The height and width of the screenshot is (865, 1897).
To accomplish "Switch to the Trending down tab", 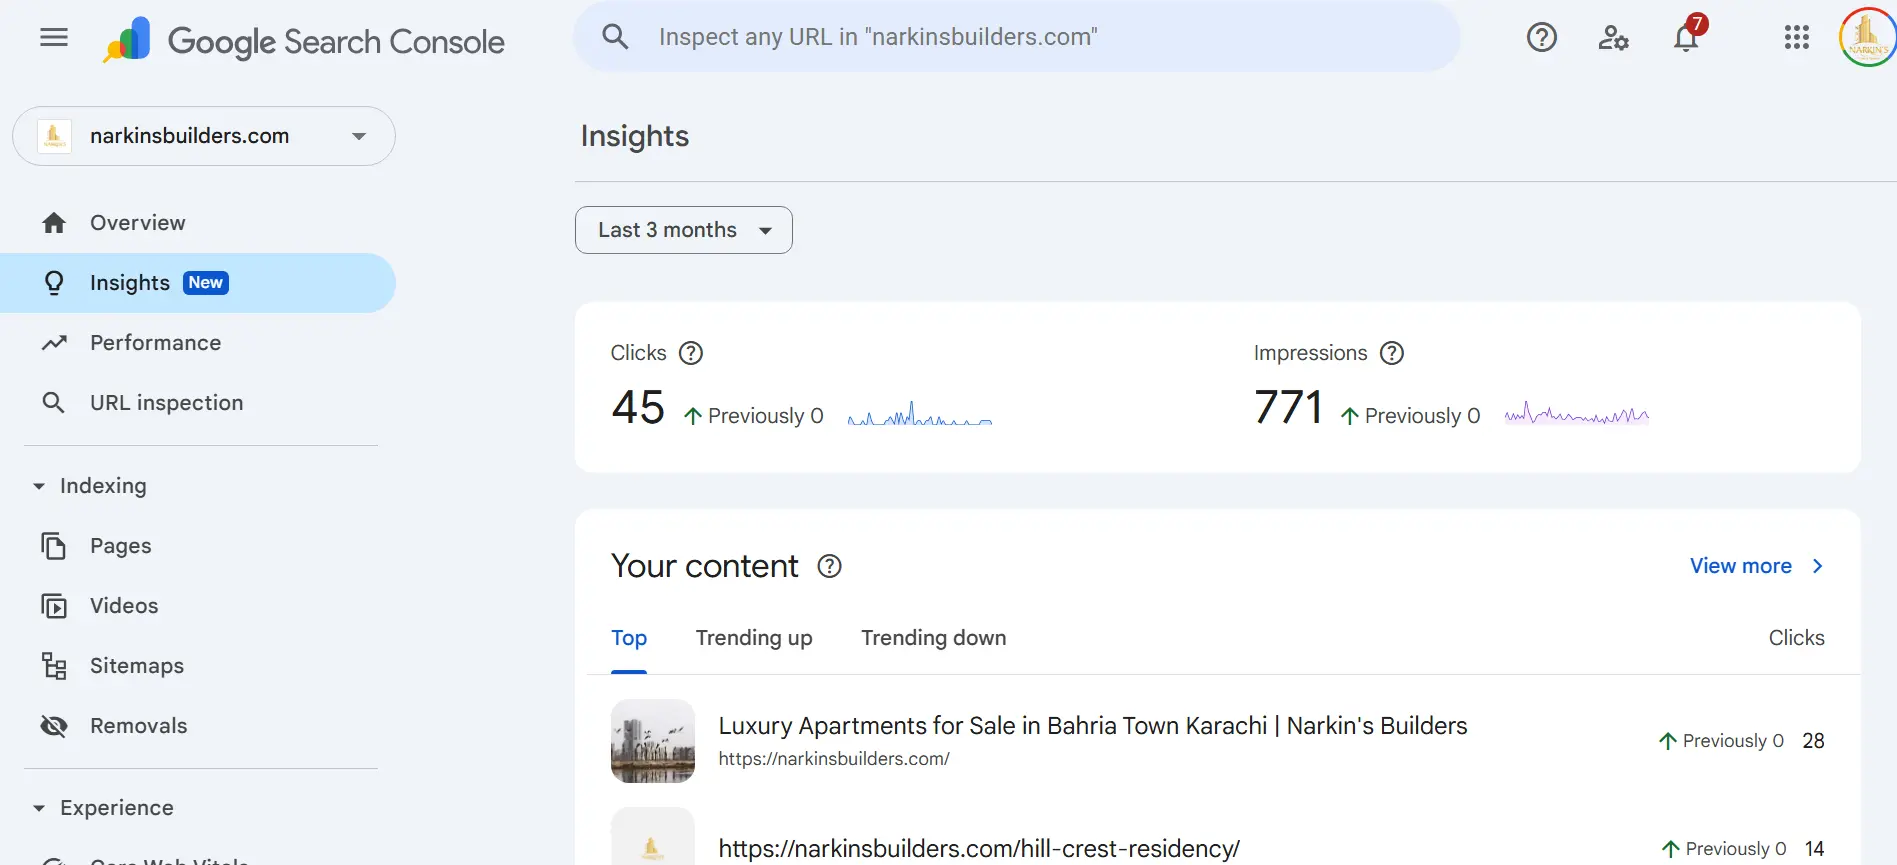I will (933, 638).
